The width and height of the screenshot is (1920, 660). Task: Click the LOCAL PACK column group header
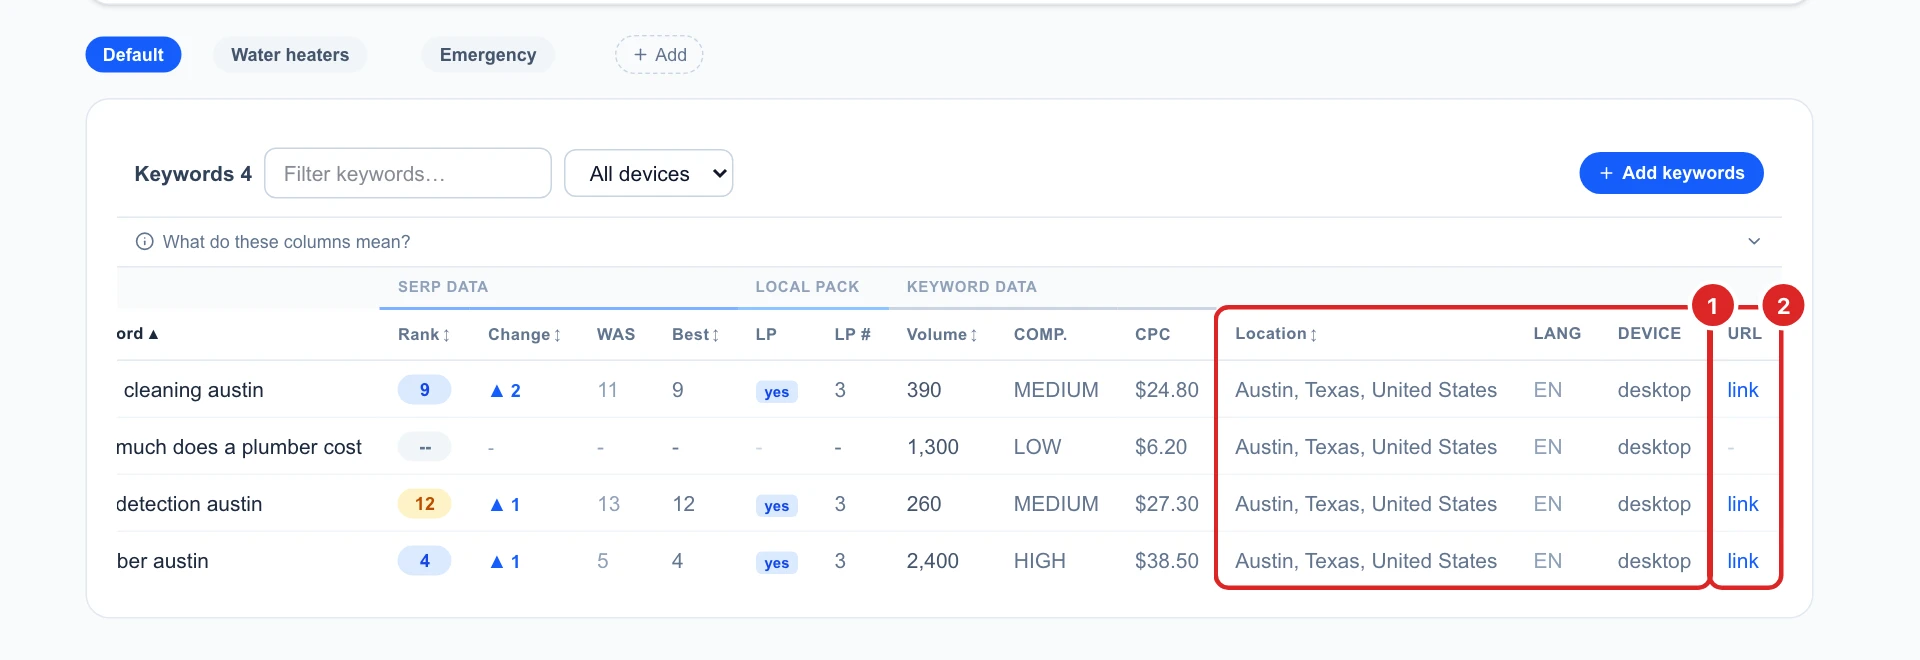(807, 287)
